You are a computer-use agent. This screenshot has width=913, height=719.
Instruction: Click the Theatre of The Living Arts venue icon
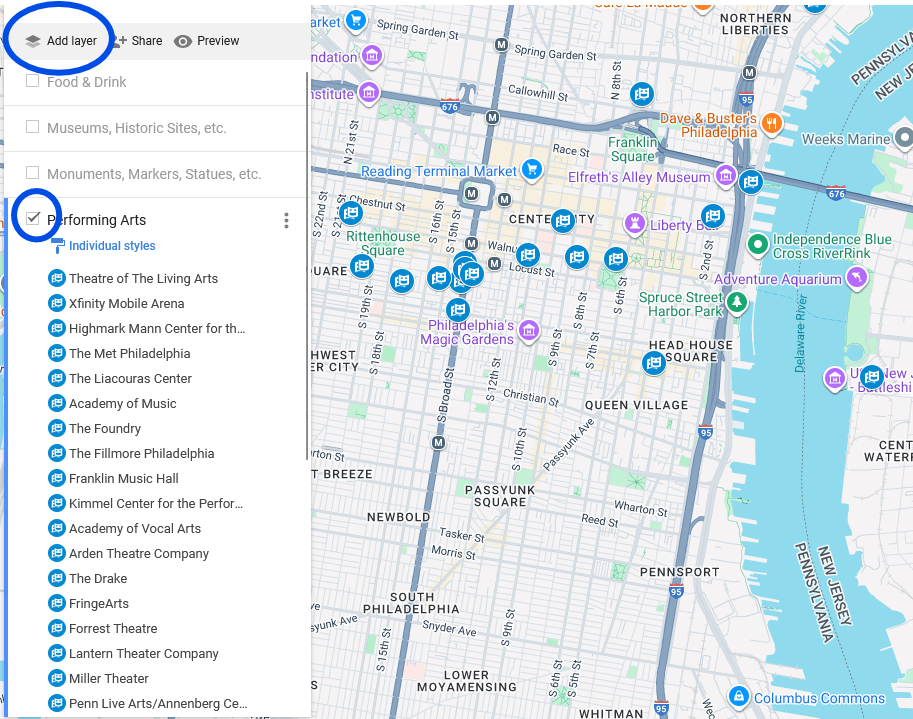click(x=57, y=278)
